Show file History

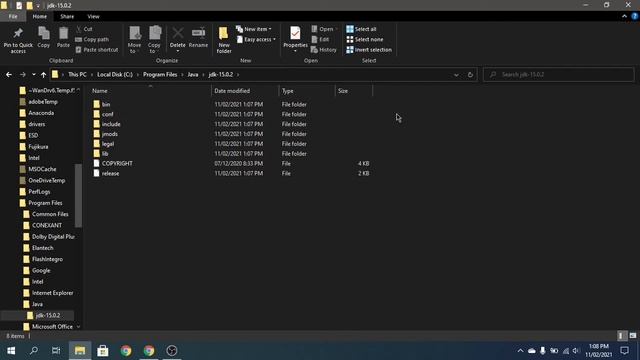click(324, 50)
